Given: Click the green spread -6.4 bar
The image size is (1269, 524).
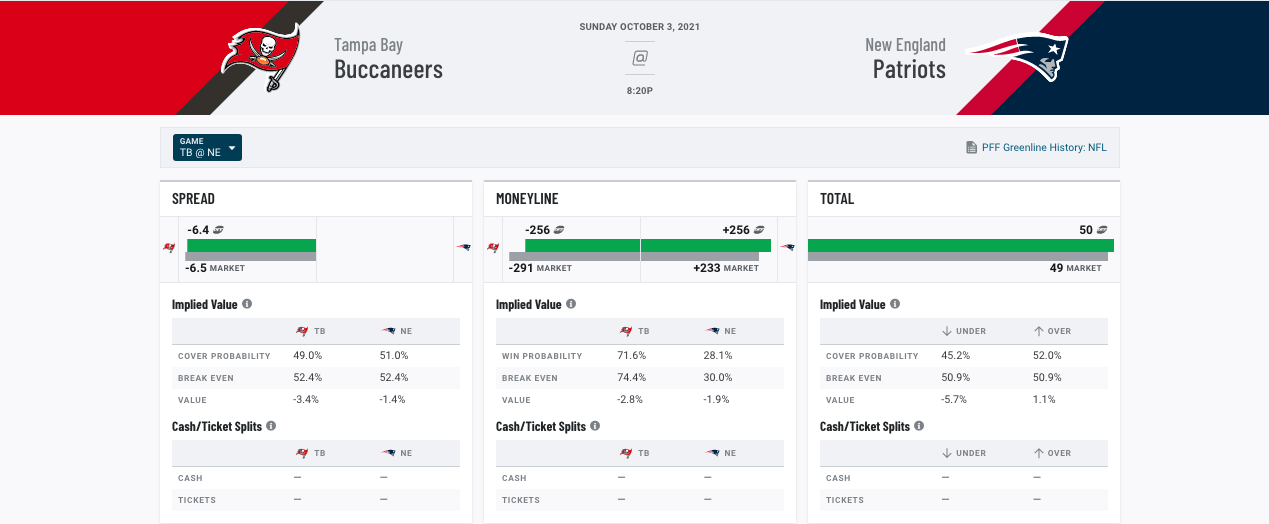Looking at the screenshot, I should [251, 245].
